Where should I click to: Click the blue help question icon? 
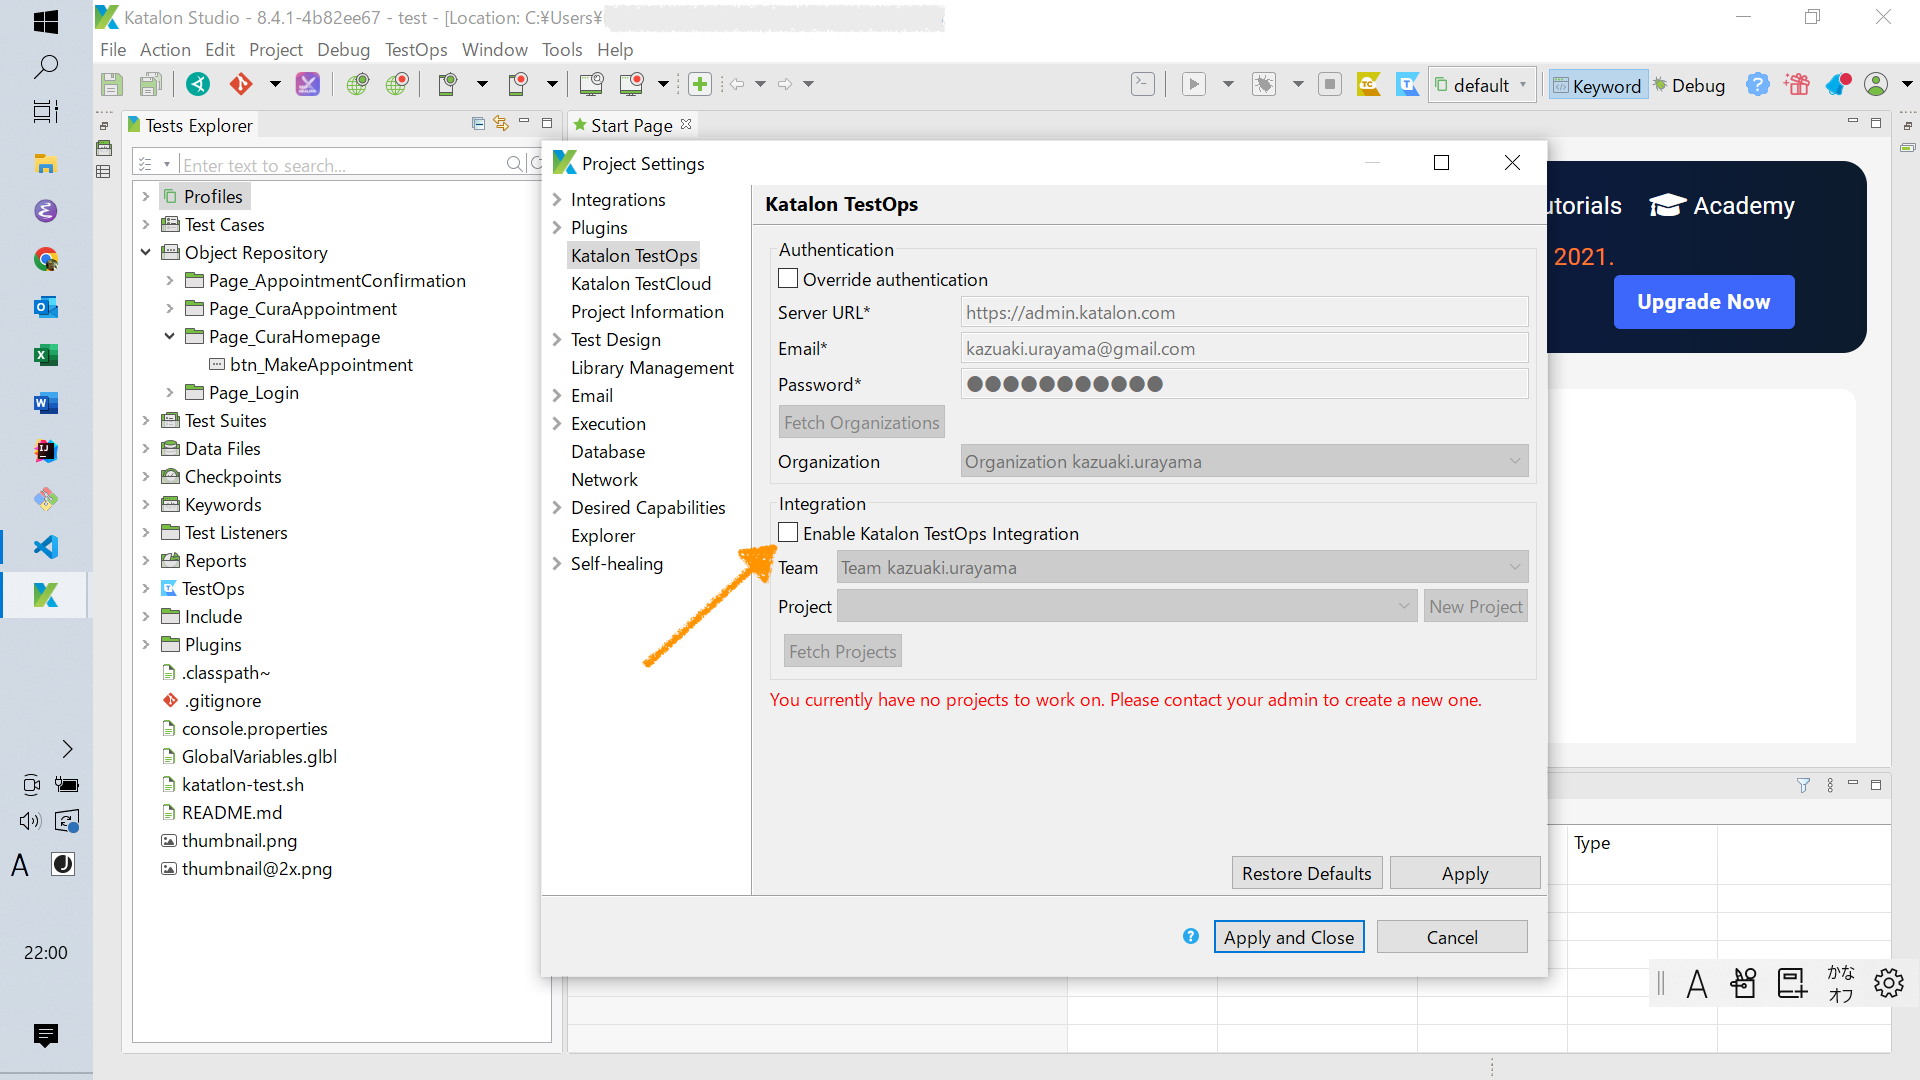tap(1757, 84)
